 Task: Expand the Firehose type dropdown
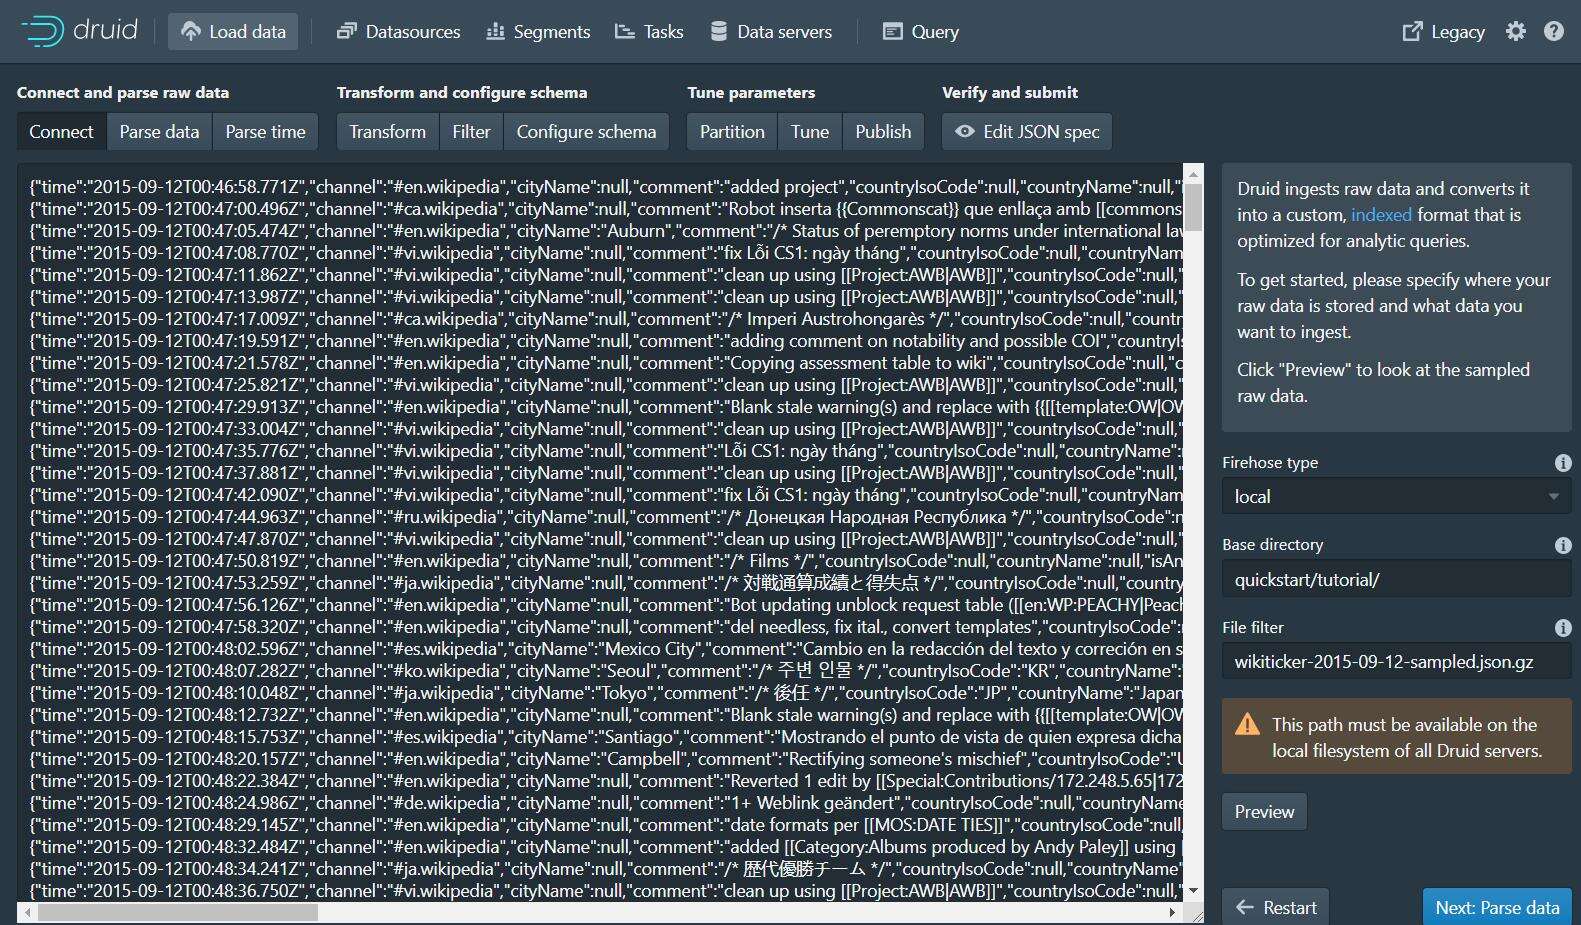click(1396, 497)
